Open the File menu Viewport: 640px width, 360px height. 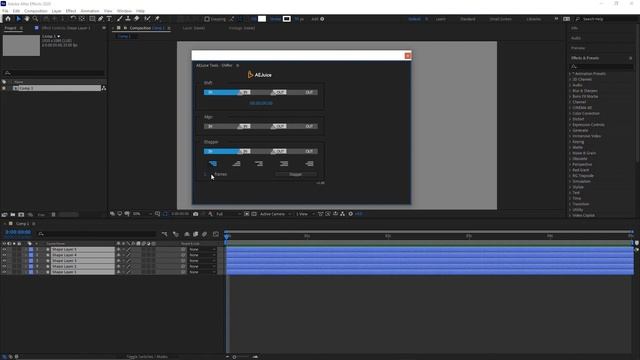pyautogui.click(x=5, y=11)
